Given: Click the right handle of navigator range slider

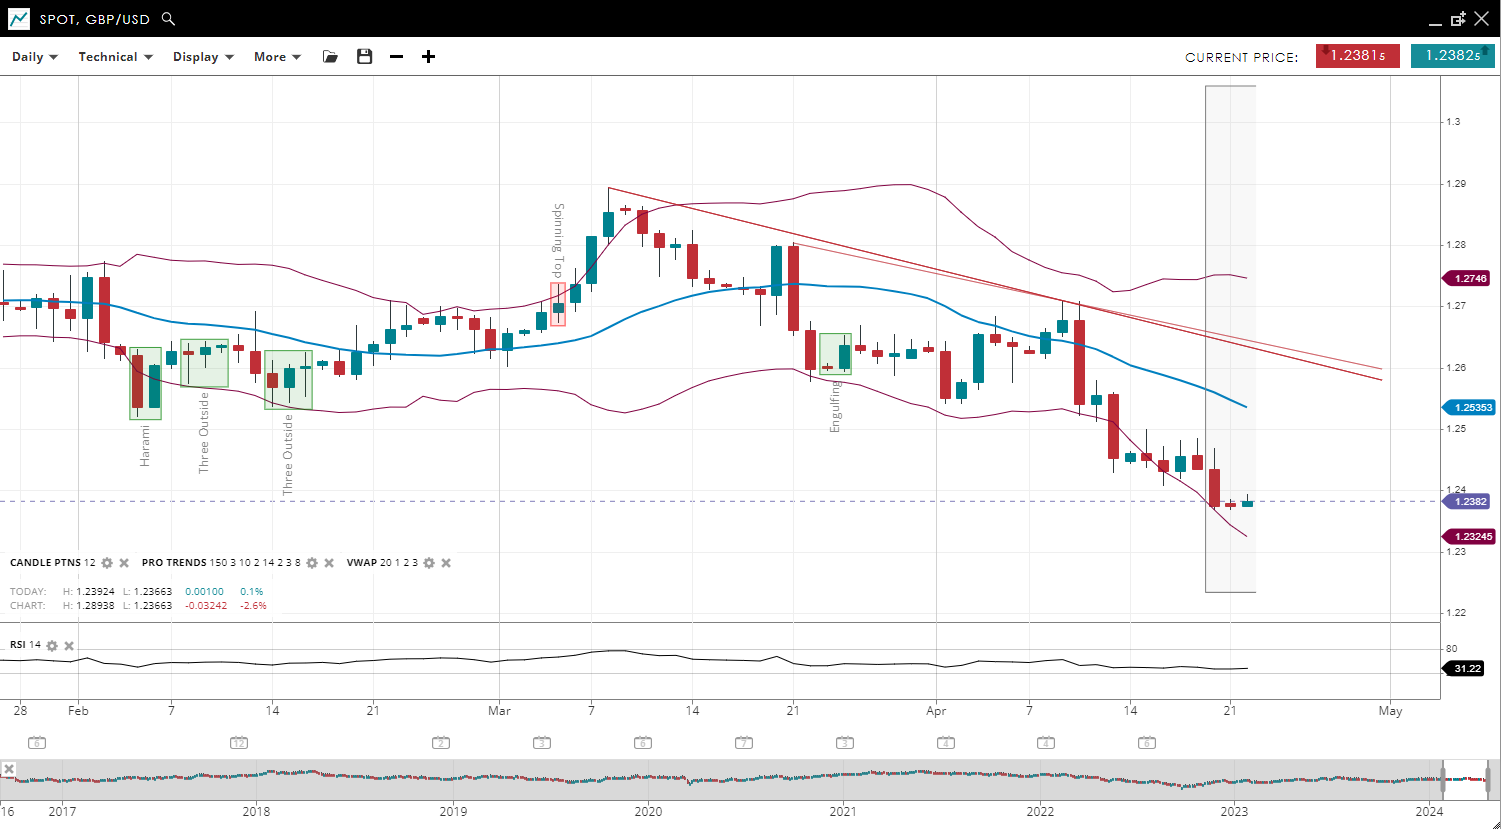Looking at the screenshot, I should pos(1488,779).
